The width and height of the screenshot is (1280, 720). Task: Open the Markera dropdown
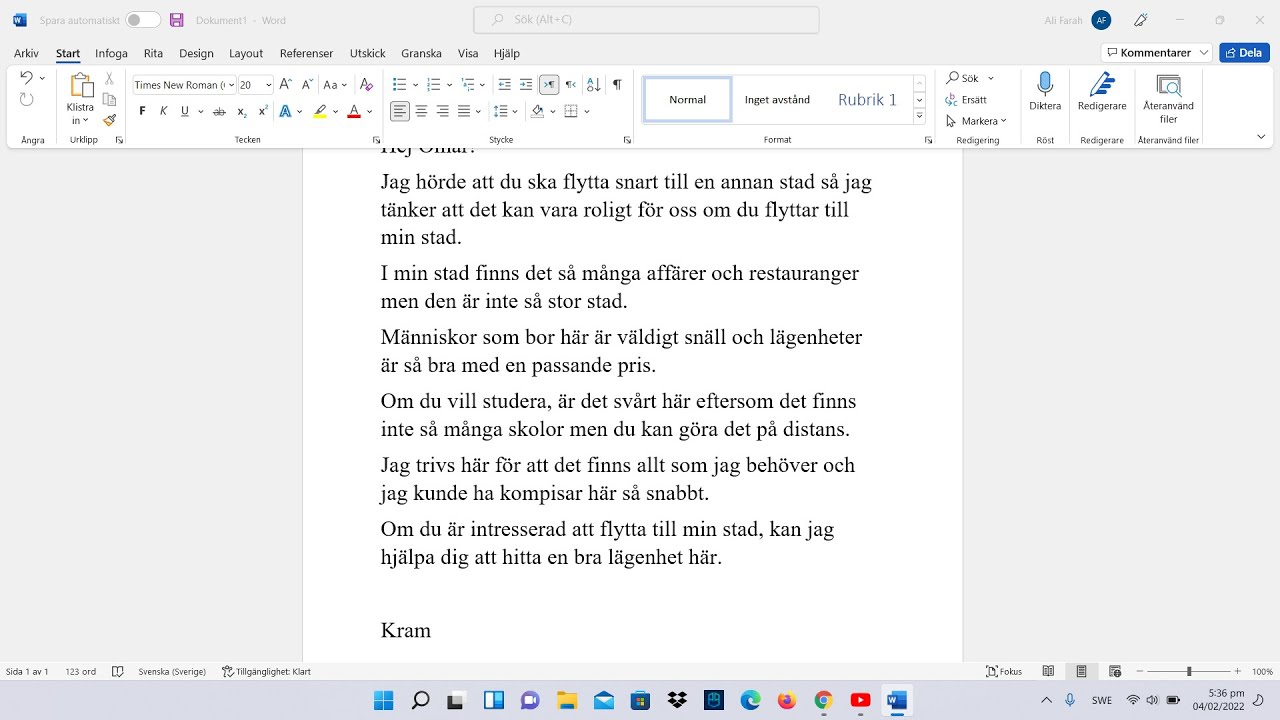[x=976, y=121]
